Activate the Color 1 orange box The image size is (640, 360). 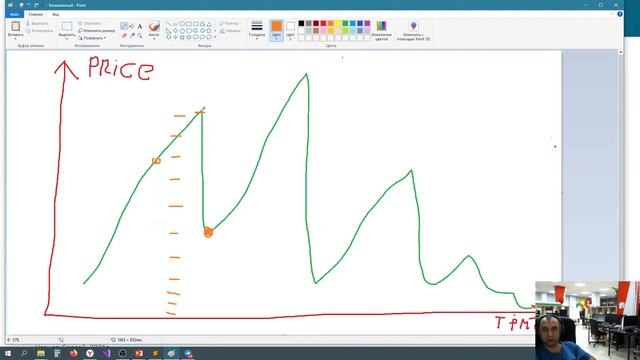[276, 30]
